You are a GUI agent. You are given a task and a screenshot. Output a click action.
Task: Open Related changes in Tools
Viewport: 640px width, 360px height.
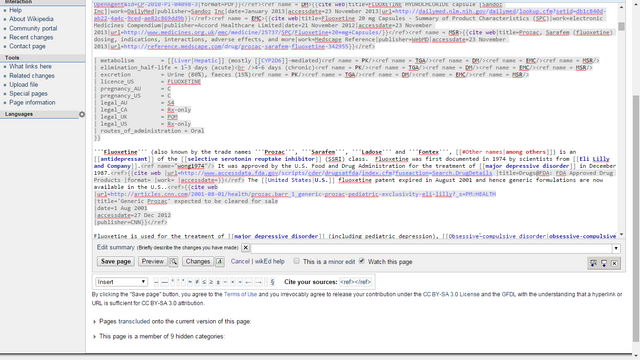pos(32,76)
